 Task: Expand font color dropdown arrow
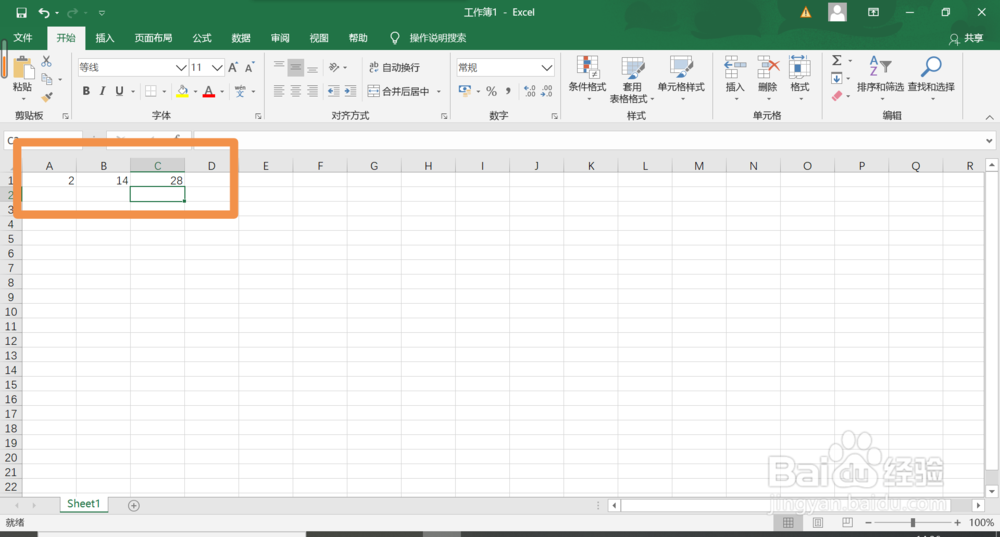coord(222,91)
